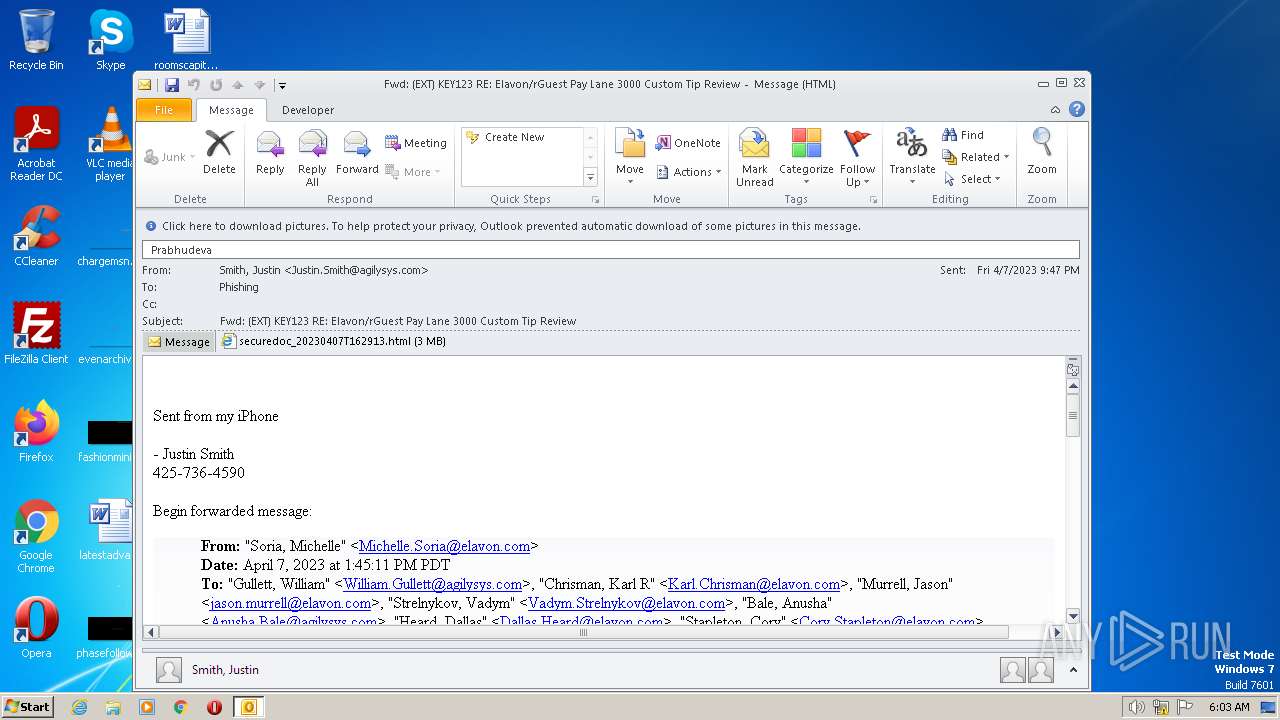Open Firefox desktop shortcut
The height and width of the screenshot is (720, 1280).
[x=36, y=431]
